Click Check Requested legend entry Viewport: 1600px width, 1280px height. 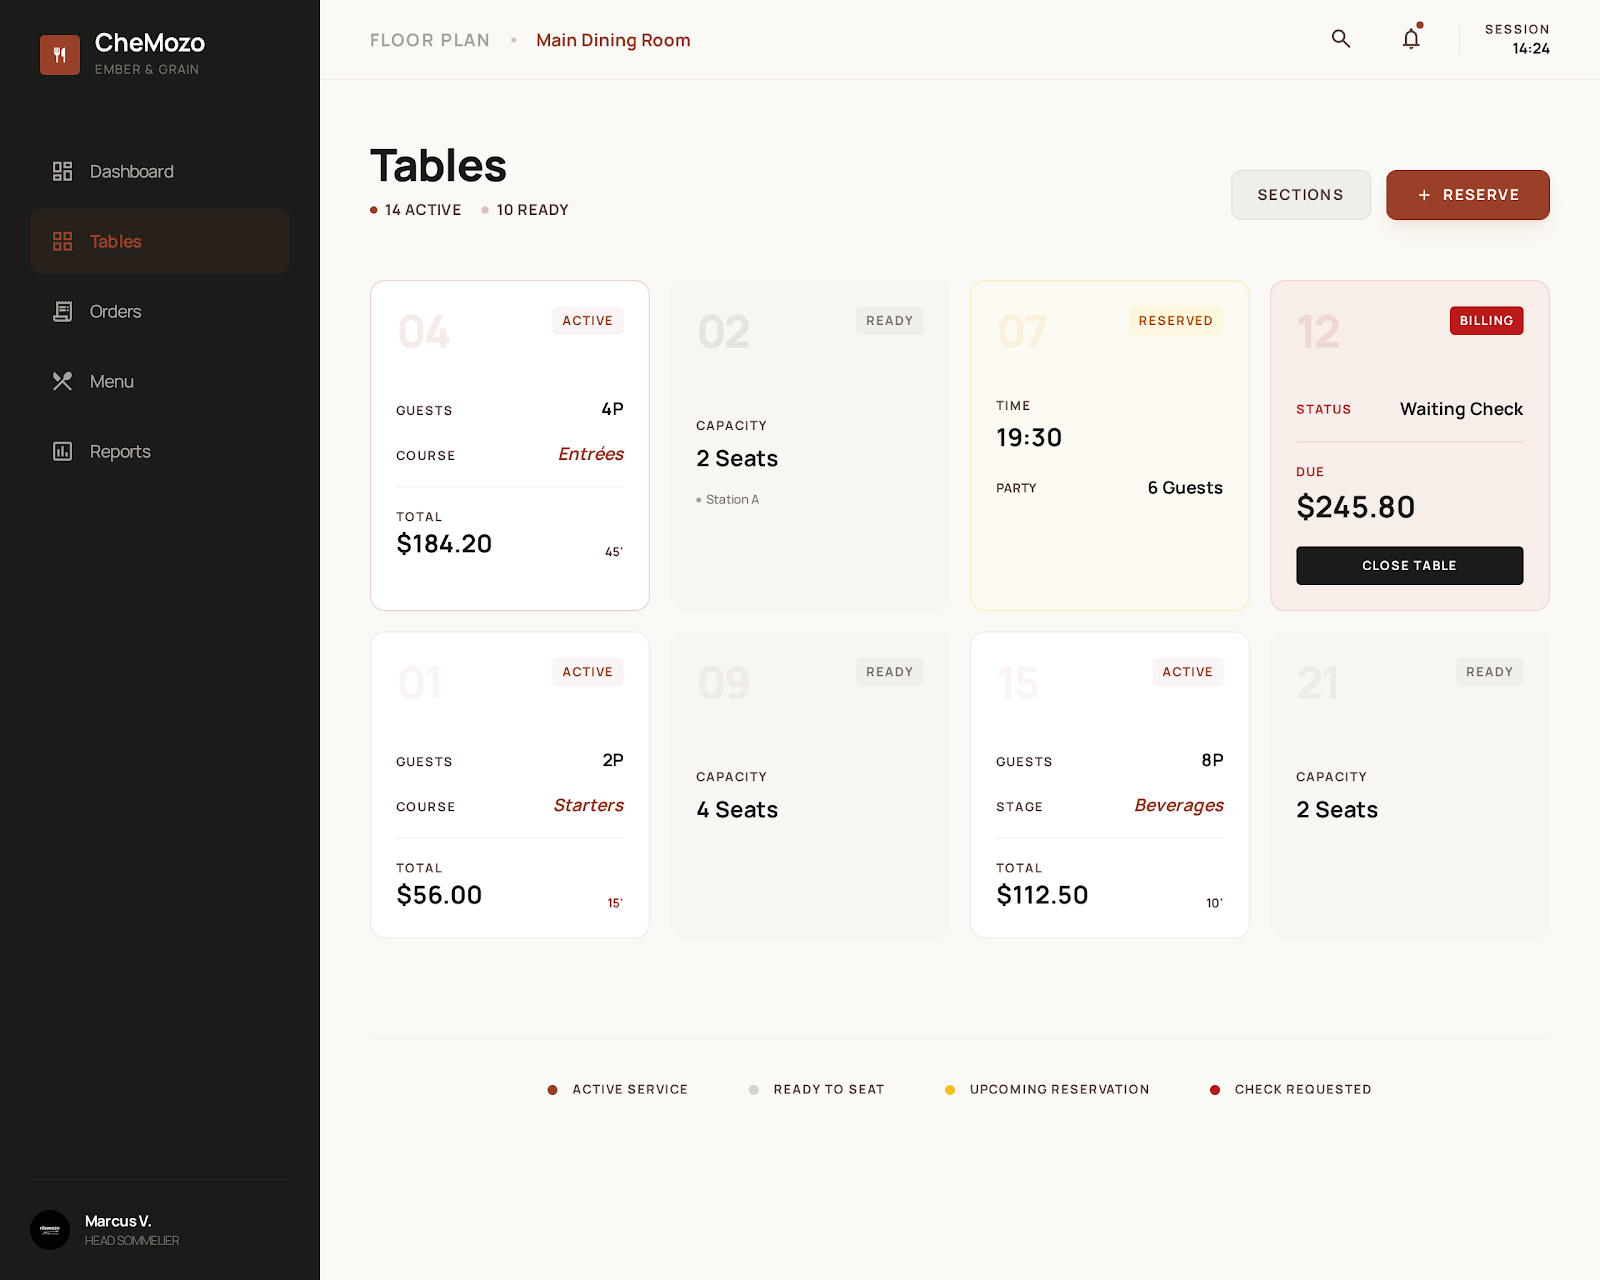(x=1291, y=1090)
